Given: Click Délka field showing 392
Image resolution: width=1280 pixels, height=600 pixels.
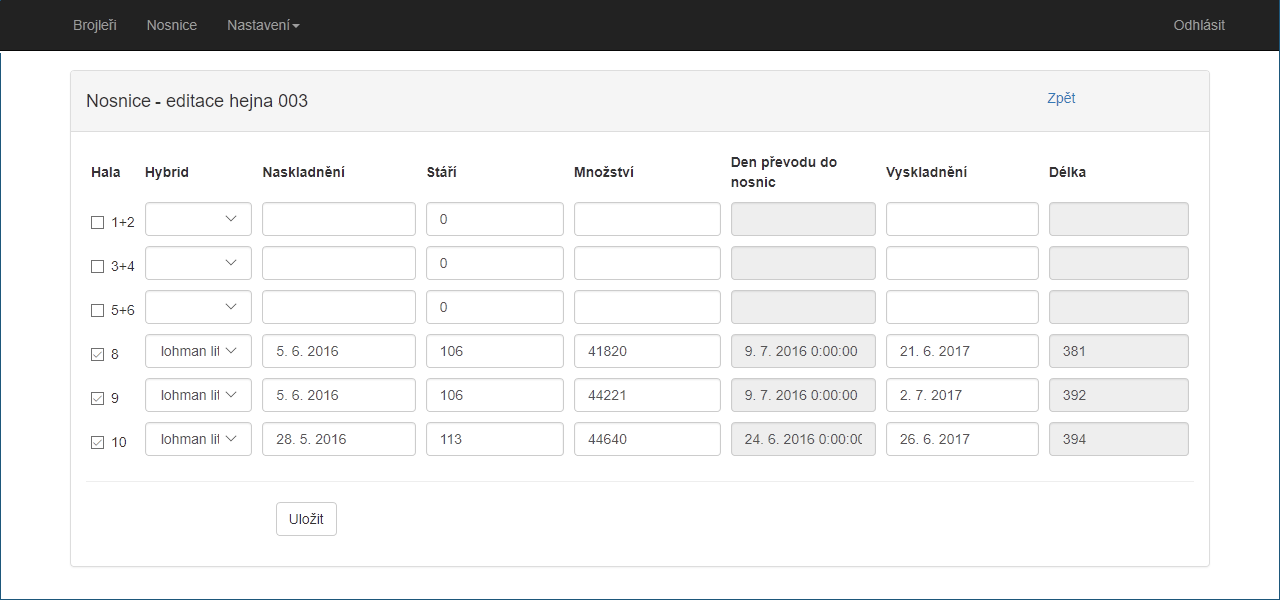Looking at the screenshot, I should click(x=1119, y=395).
